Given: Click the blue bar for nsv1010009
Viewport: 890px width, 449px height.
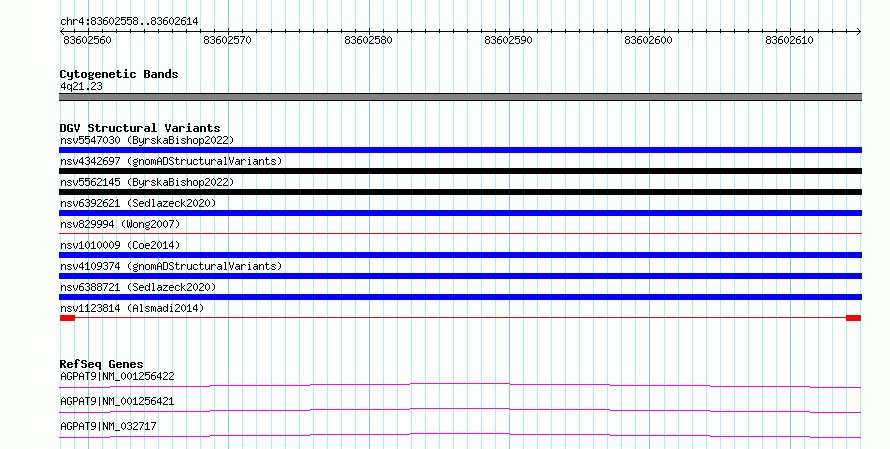Looking at the screenshot, I should pos(460,255).
